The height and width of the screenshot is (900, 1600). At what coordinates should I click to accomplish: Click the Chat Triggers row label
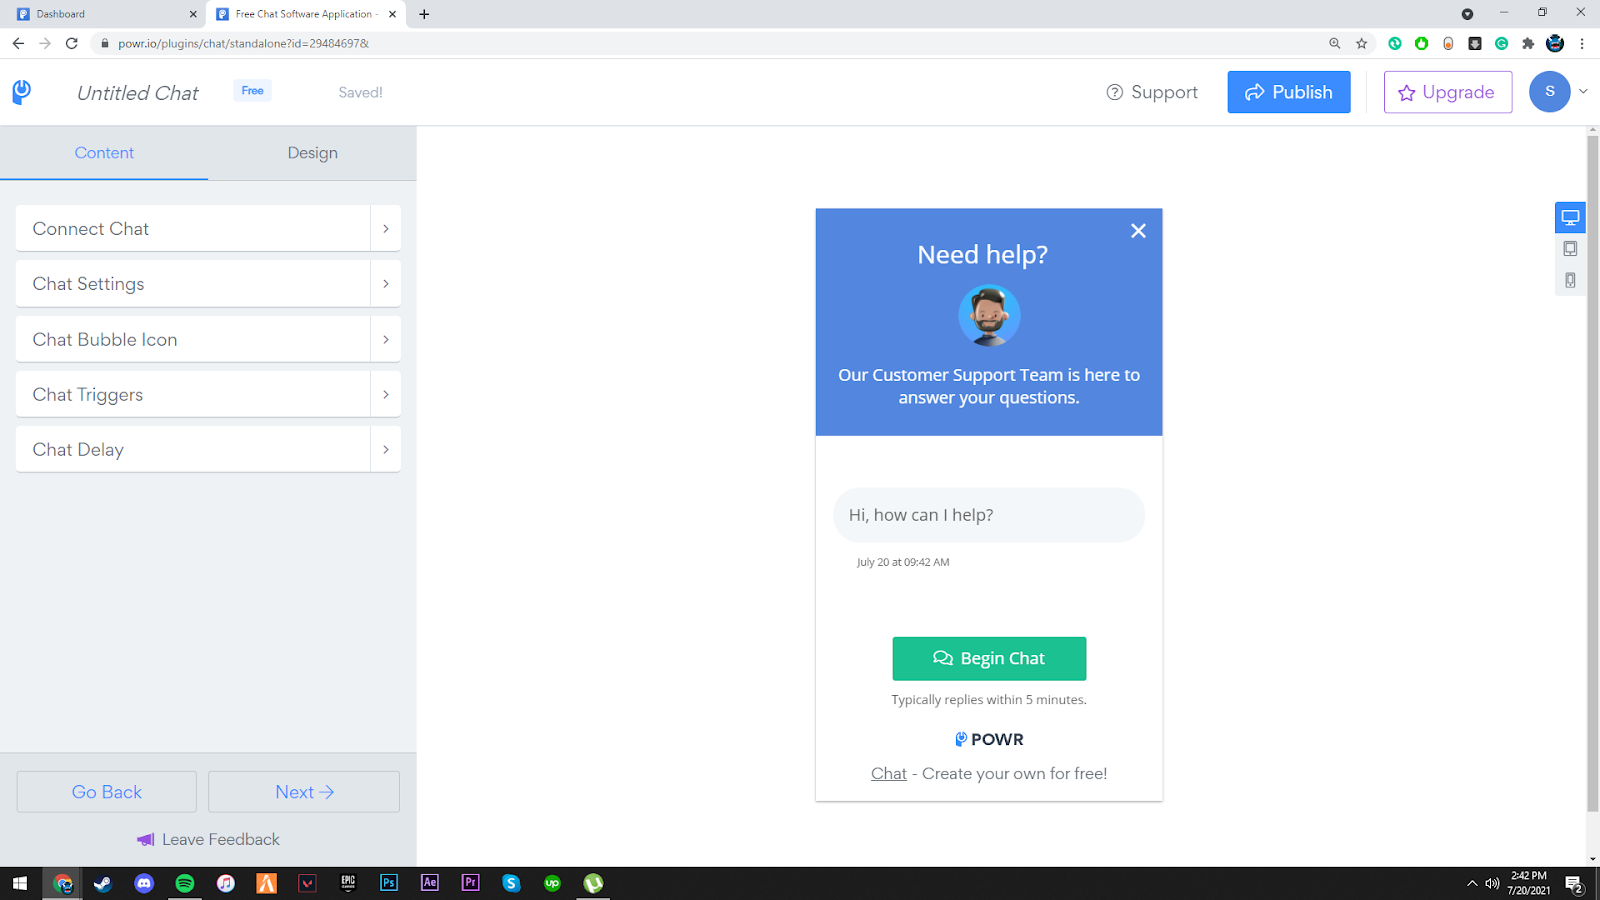(88, 394)
